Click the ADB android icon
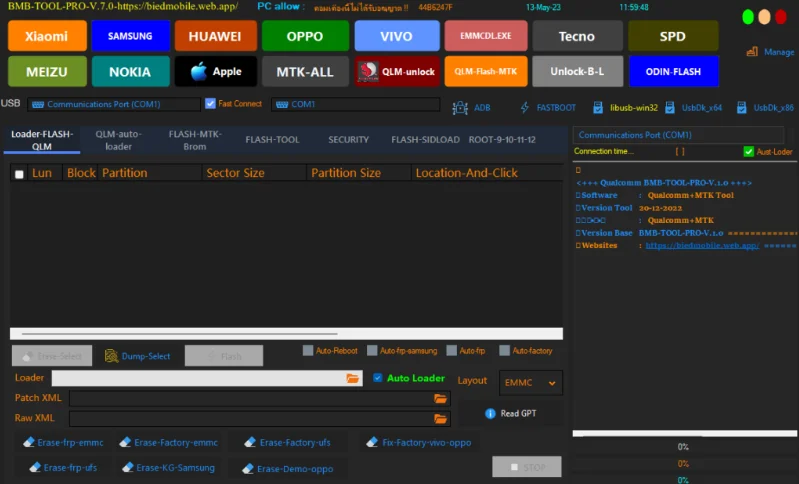This screenshot has width=799, height=484. pyautogui.click(x=460, y=107)
